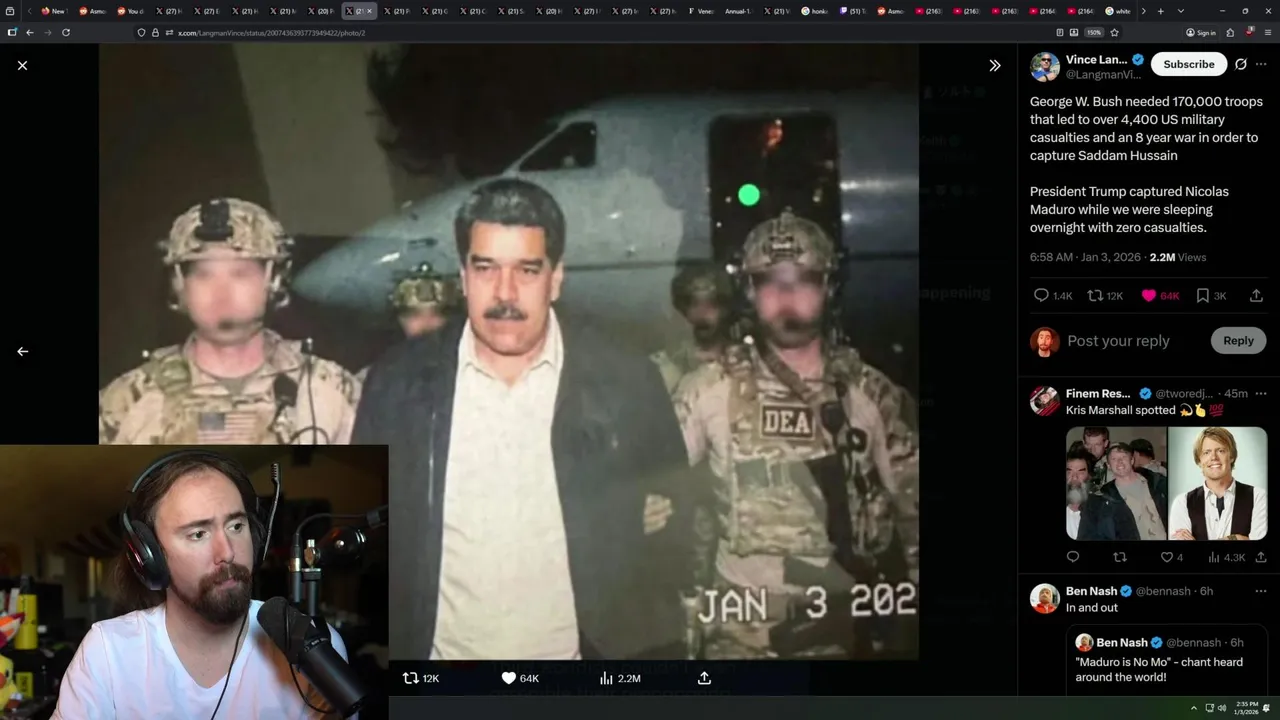Open the padlock site information icon
1280x720 pixels.
[x=155, y=32]
